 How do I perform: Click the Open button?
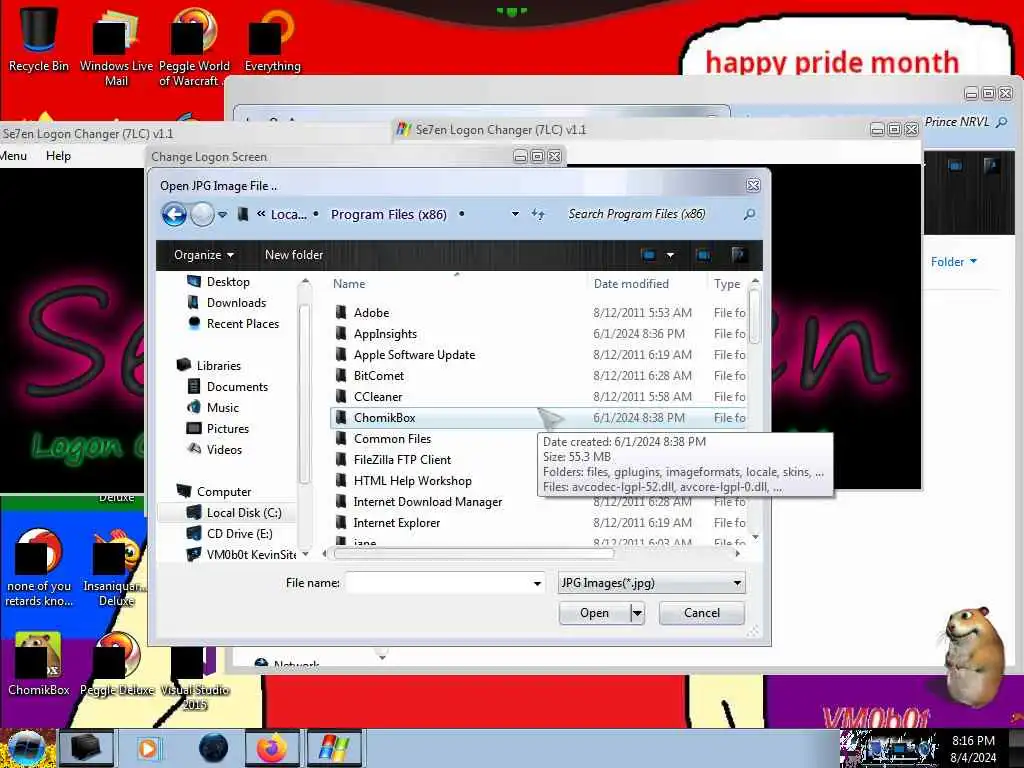pyautogui.click(x=594, y=613)
